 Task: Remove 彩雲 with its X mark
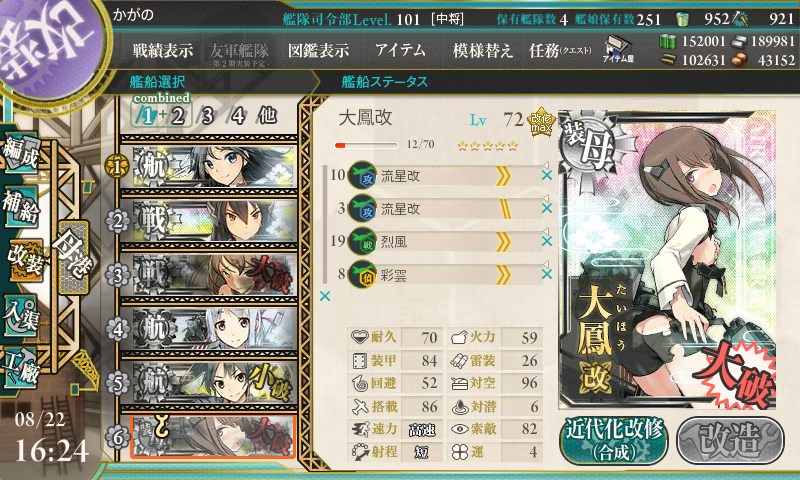coord(546,274)
